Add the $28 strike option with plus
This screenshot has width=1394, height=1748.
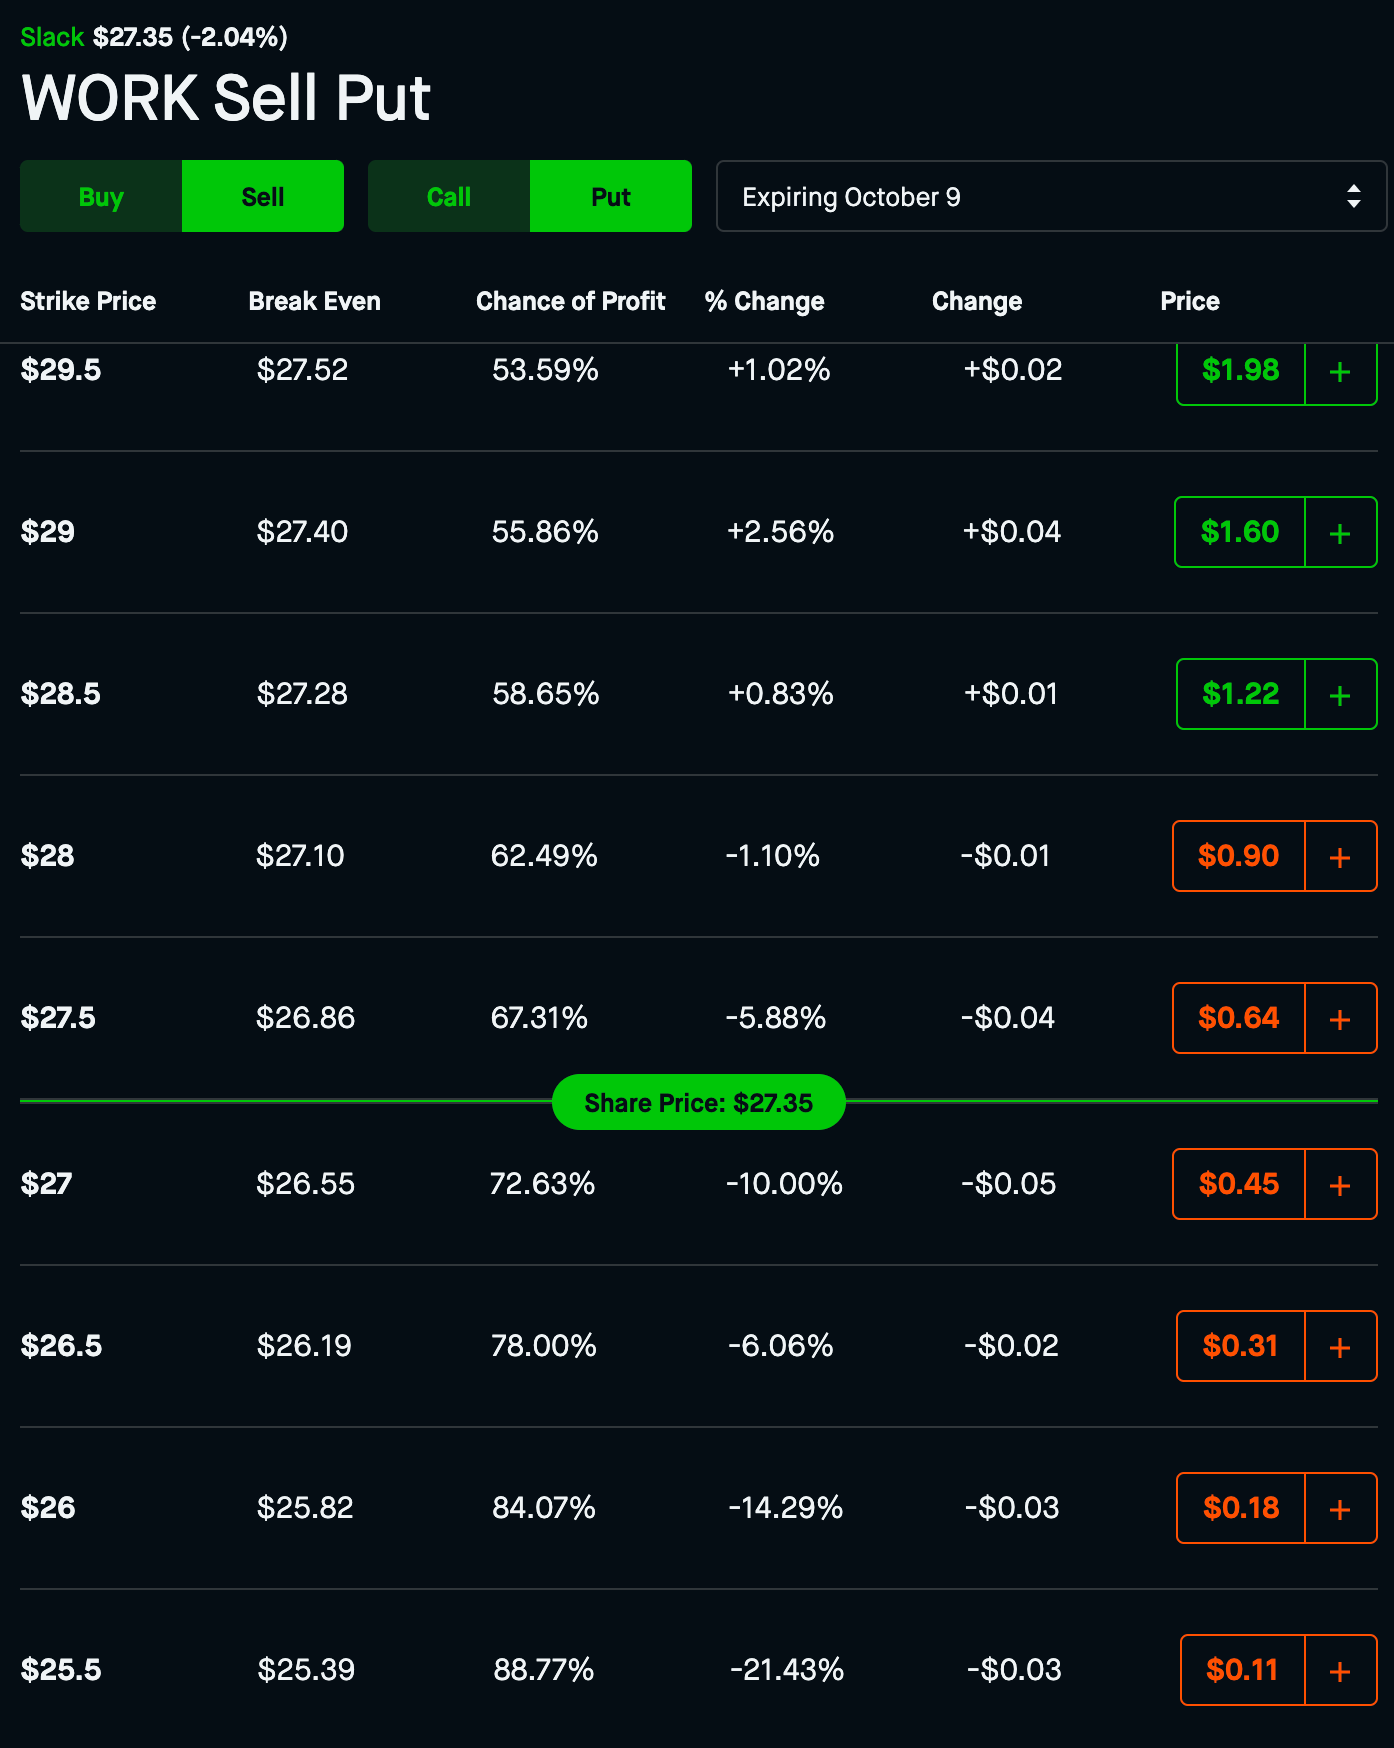[1341, 856]
